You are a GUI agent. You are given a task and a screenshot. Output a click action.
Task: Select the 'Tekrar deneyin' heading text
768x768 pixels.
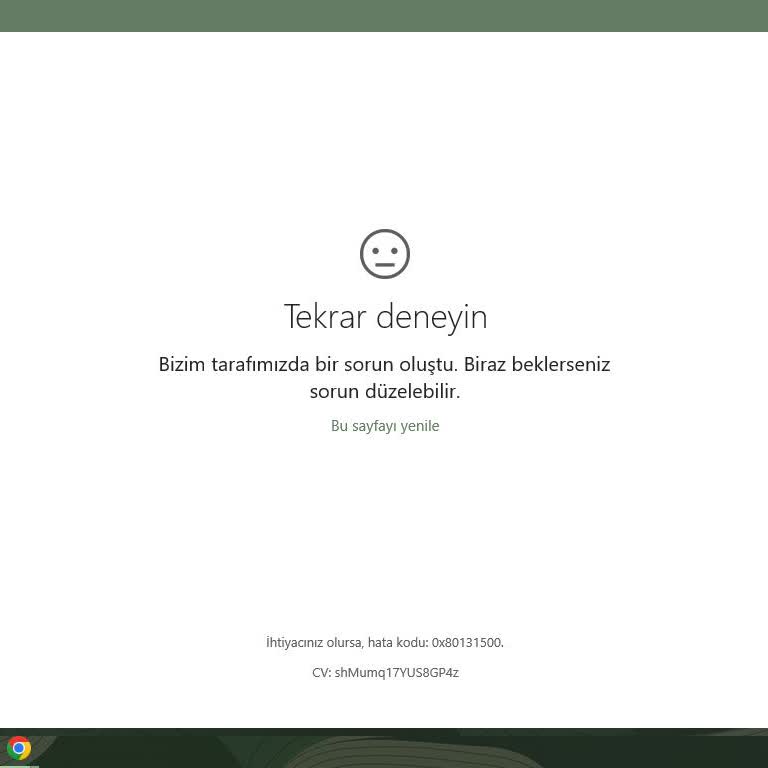coord(385,316)
